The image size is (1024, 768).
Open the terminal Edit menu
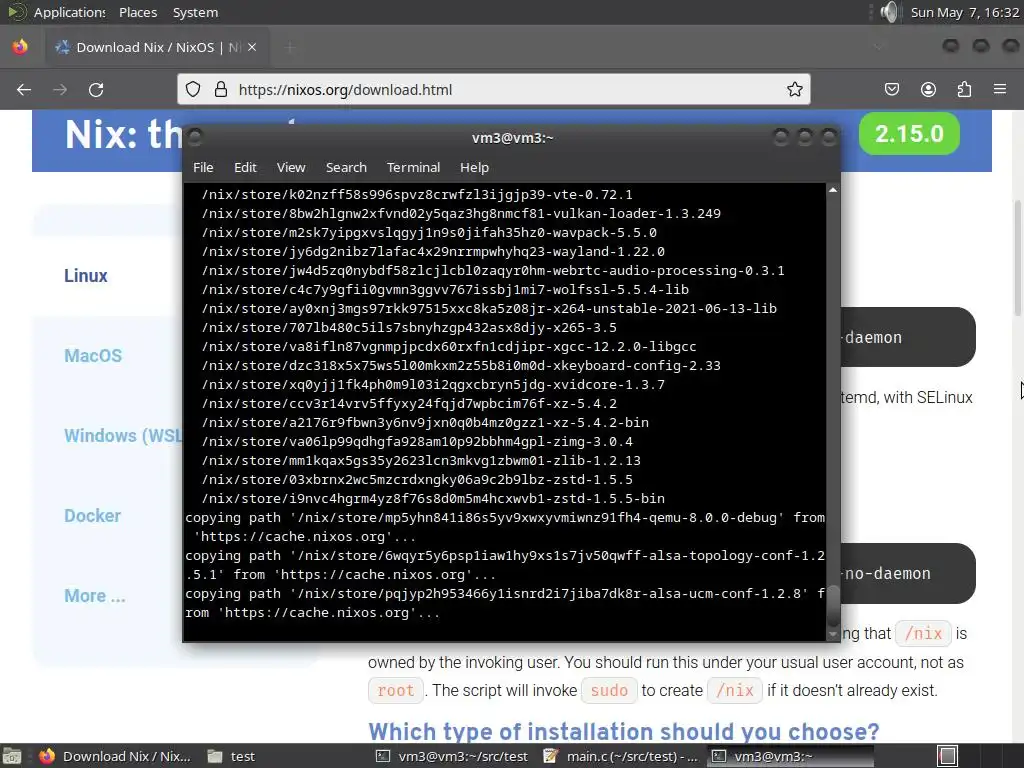tap(246, 167)
